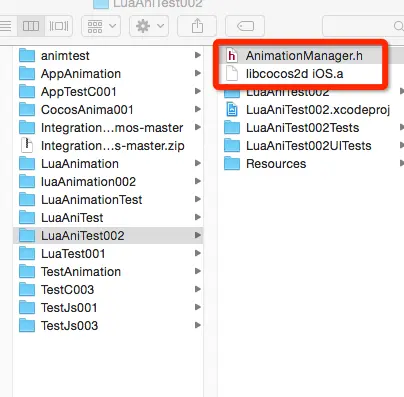404x397 pixels.
Task: Click the Resources folder name
Action: point(276,164)
